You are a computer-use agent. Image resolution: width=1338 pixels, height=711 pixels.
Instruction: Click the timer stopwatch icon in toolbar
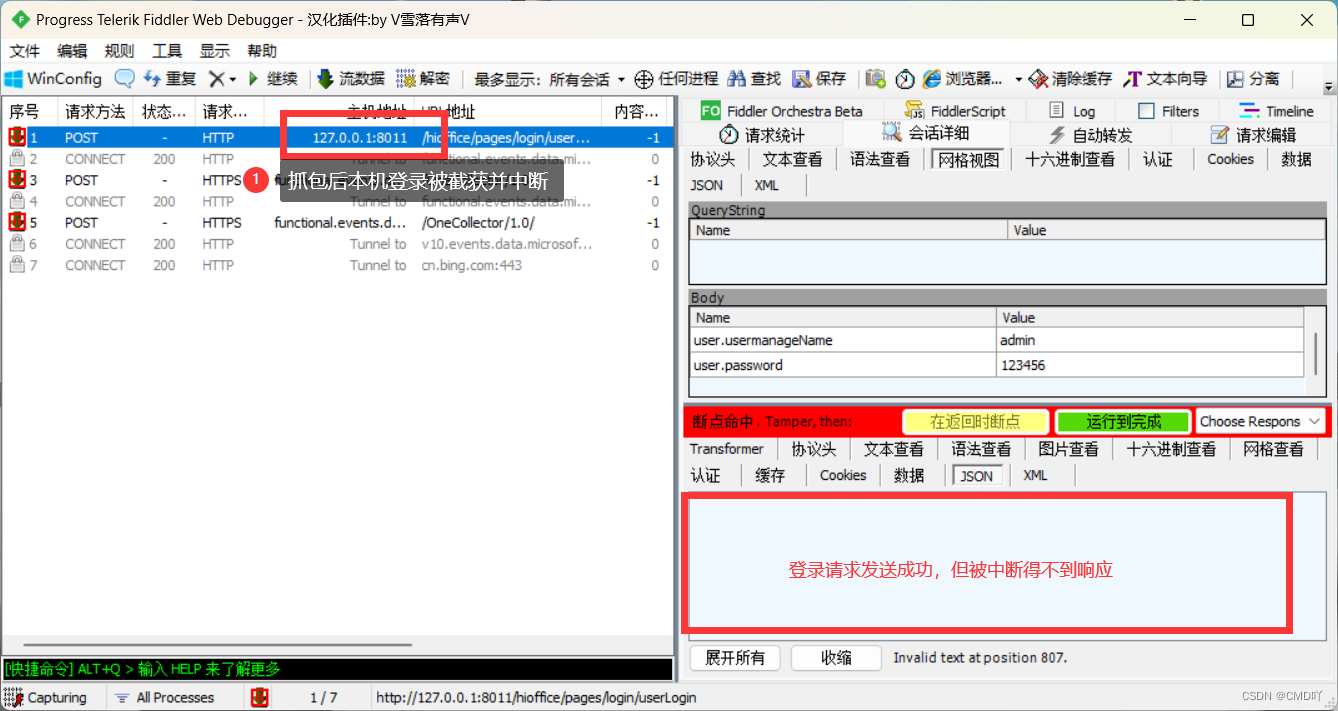click(905, 78)
